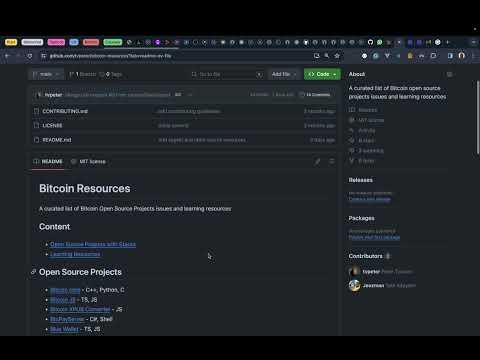The image size is (480, 360).
Task: Open the green tab group chip
Action: (x=113, y=42)
